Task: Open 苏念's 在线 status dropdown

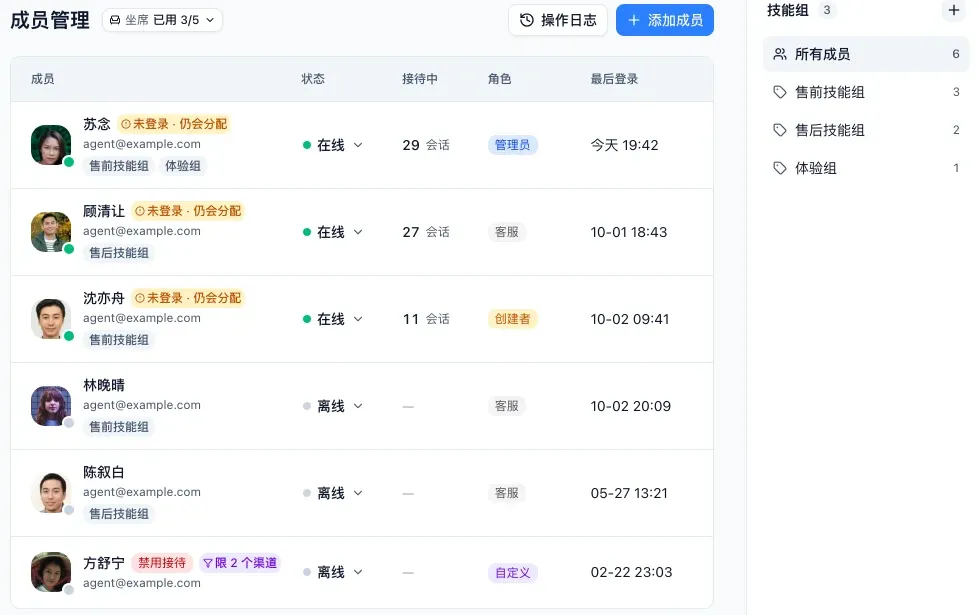Action: click(332, 145)
